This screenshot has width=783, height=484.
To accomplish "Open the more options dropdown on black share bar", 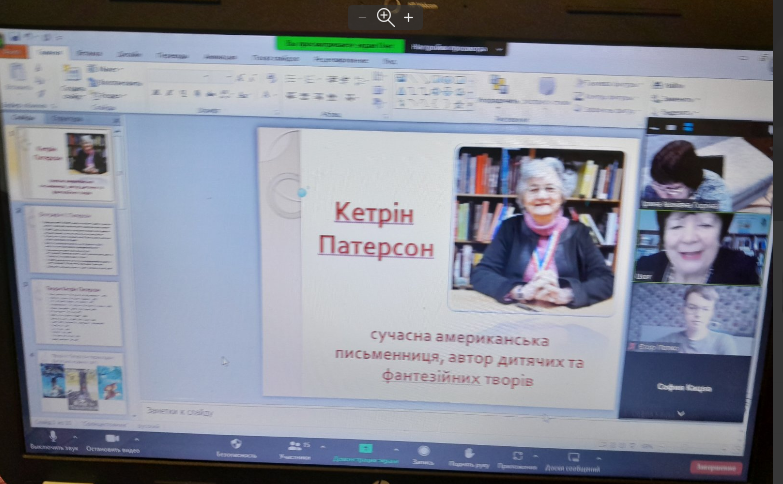I will coord(499,49).
